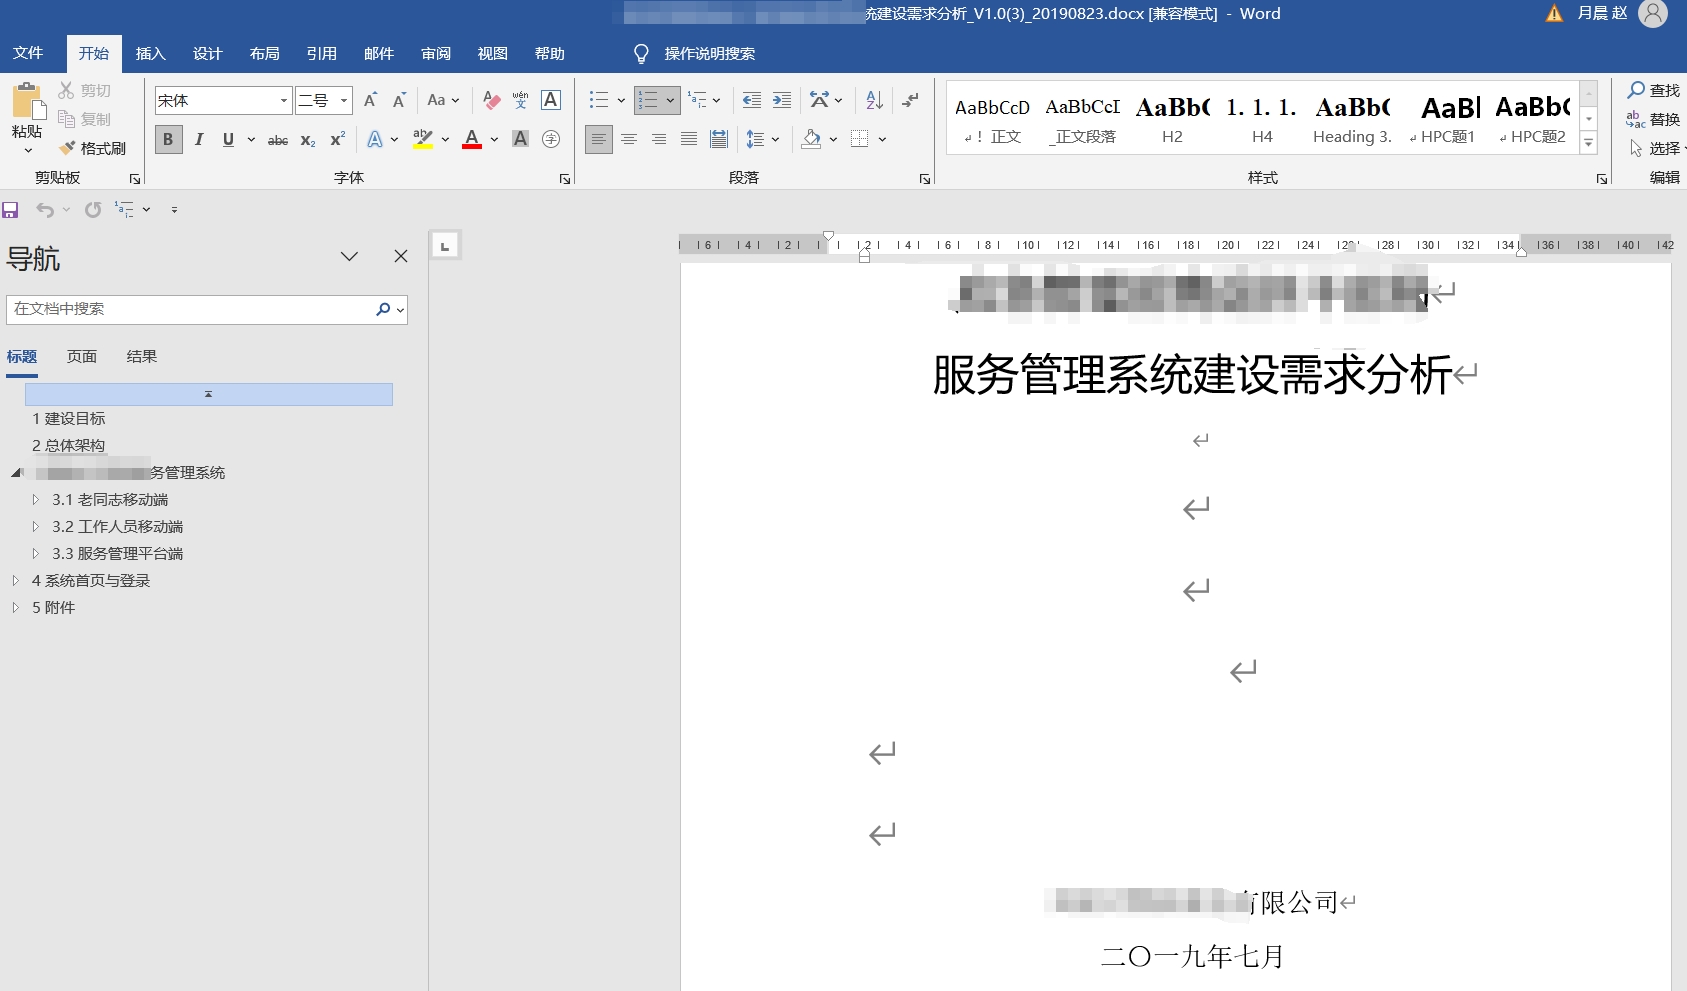Switch to the 插入 ribbon tab
Viewport: 1687px width, 991px height.
point(151,54)
